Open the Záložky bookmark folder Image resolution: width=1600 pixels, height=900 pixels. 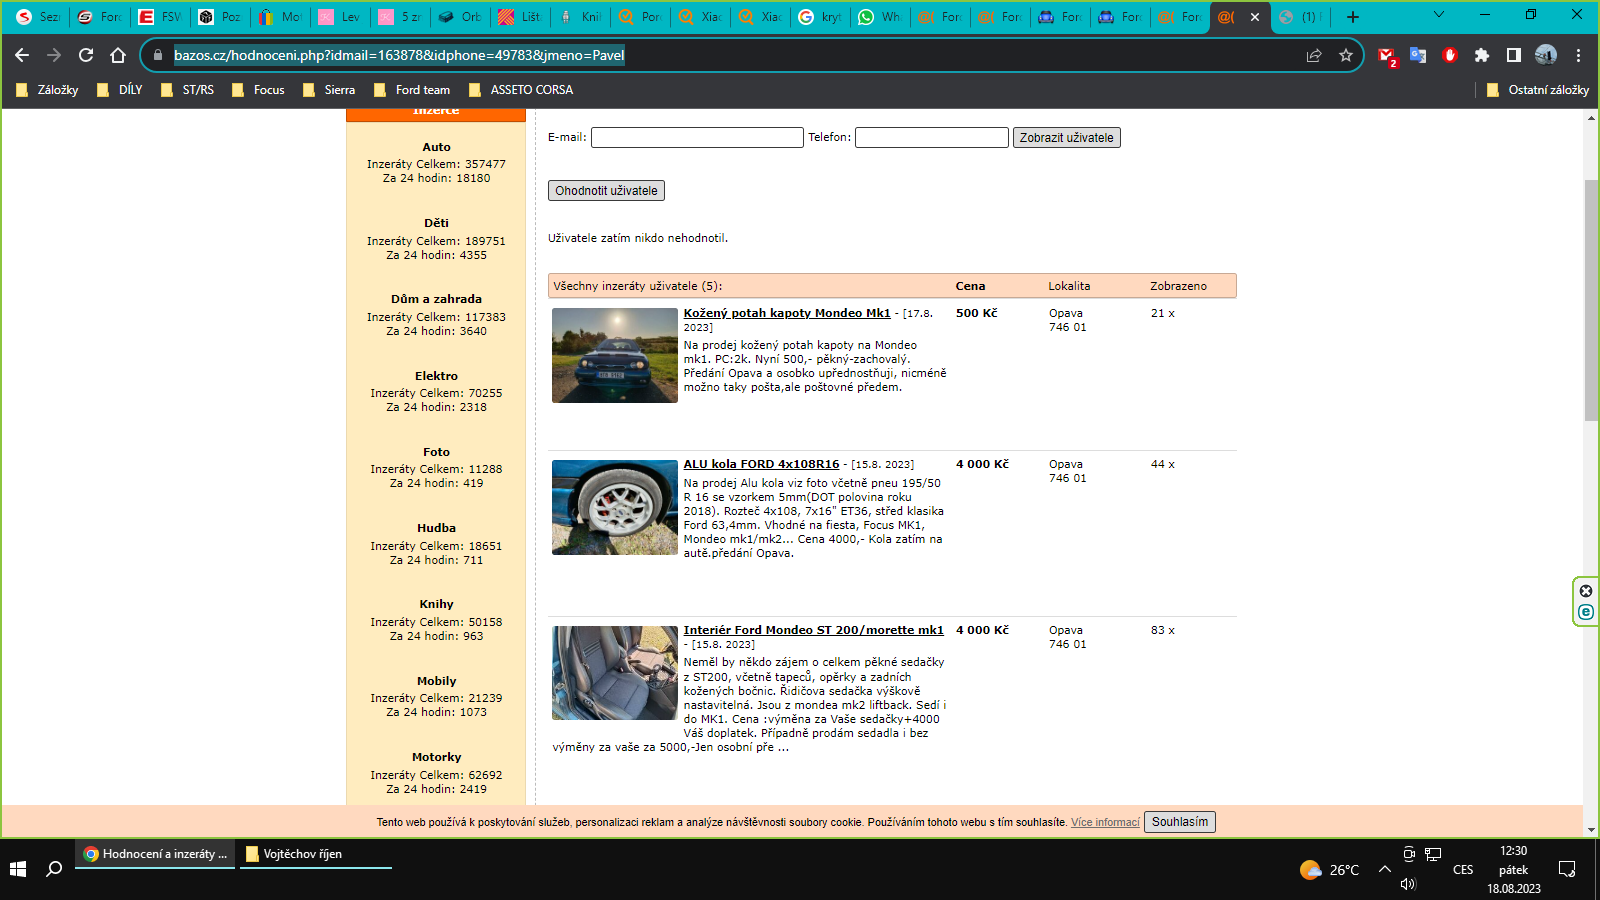[x=47, y=90]
